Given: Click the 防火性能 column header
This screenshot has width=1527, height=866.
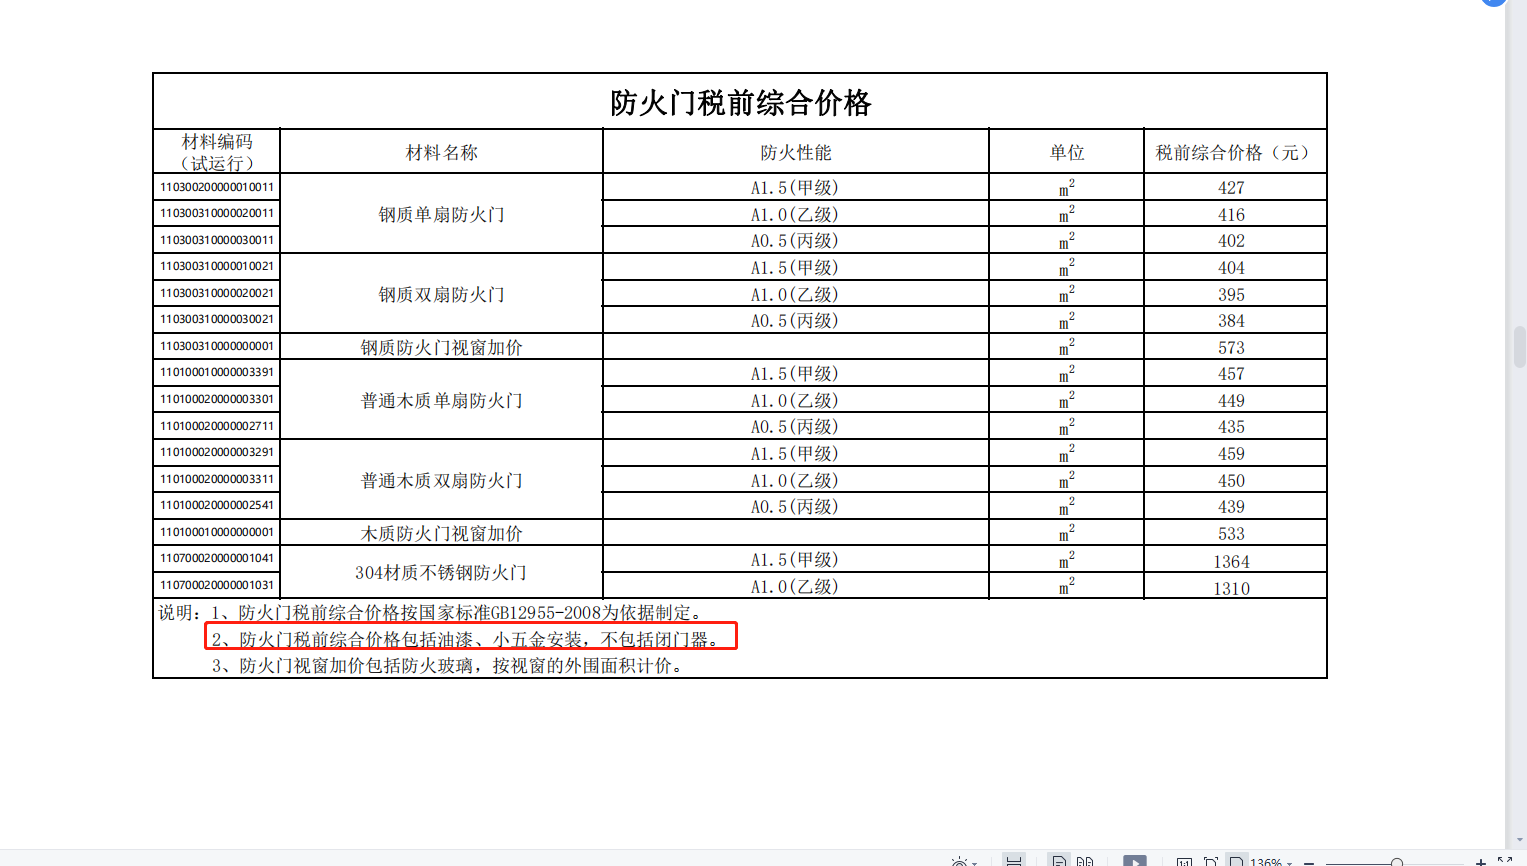Looking at the screenshot, I should [796, 152].
